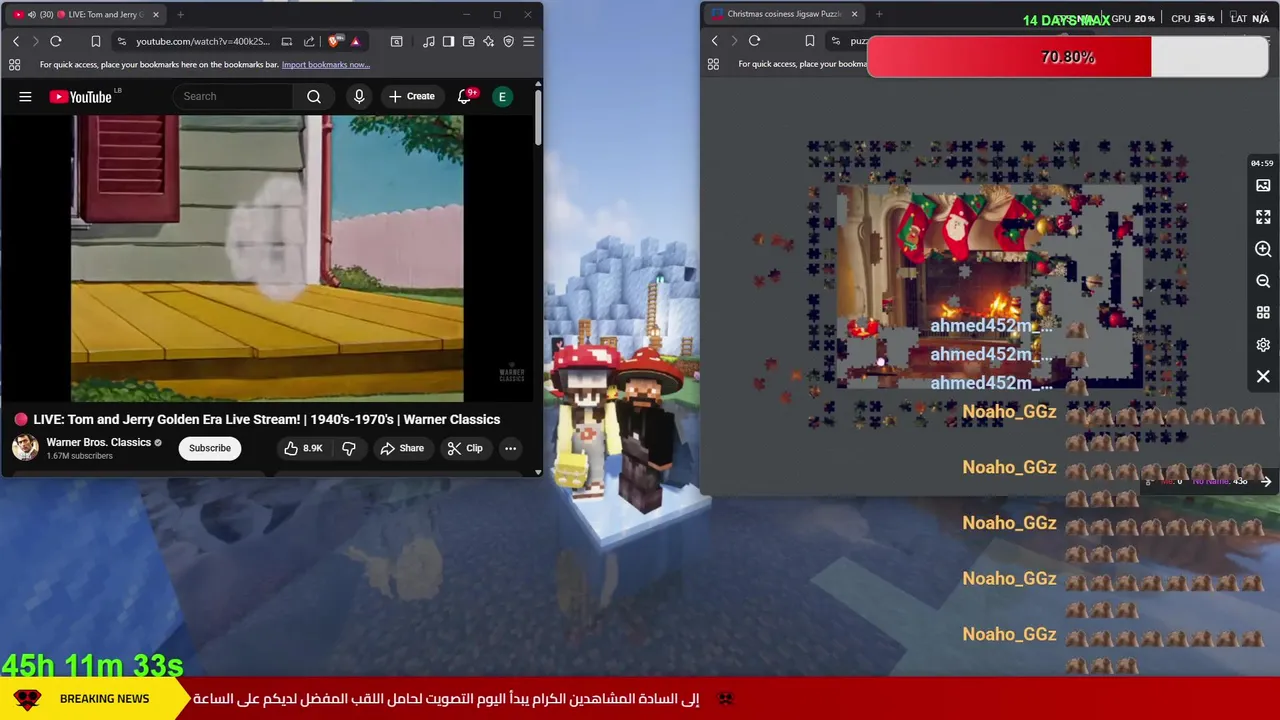The width and height of the screenshot is (1280, 720).
Task: Click the 'BREAKING NEWS' ticker label
Action: [x=104, y=698]
